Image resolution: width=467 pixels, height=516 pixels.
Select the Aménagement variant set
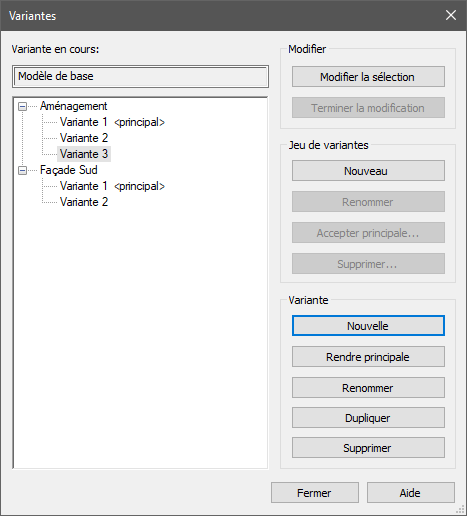click(73, 106)
